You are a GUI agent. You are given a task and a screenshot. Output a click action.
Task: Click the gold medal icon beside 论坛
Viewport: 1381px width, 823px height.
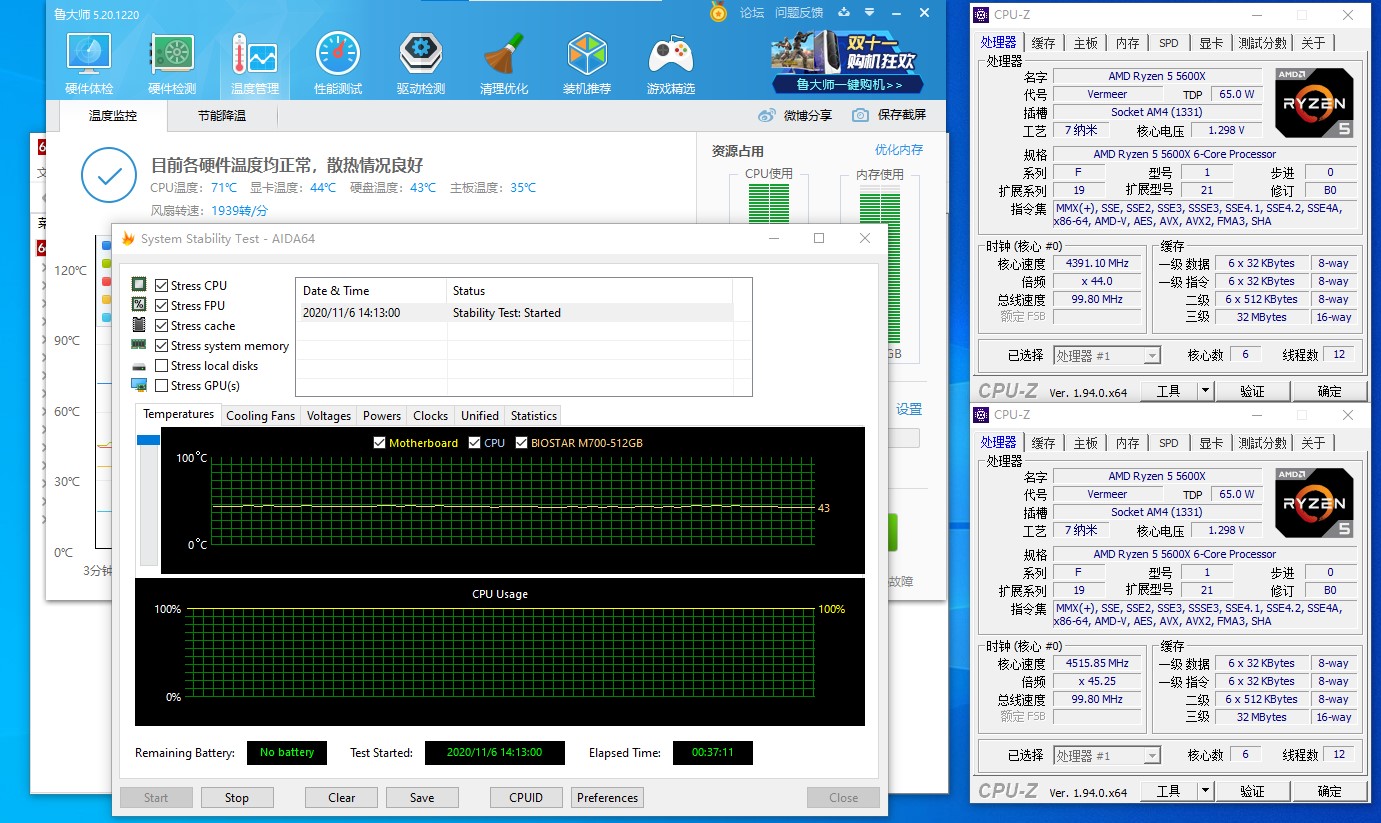(x=718, y=12)
